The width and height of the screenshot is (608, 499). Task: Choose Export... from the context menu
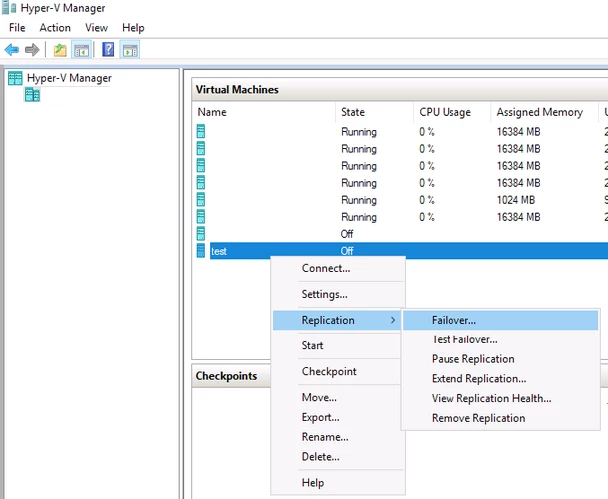(x=320, y=417)
